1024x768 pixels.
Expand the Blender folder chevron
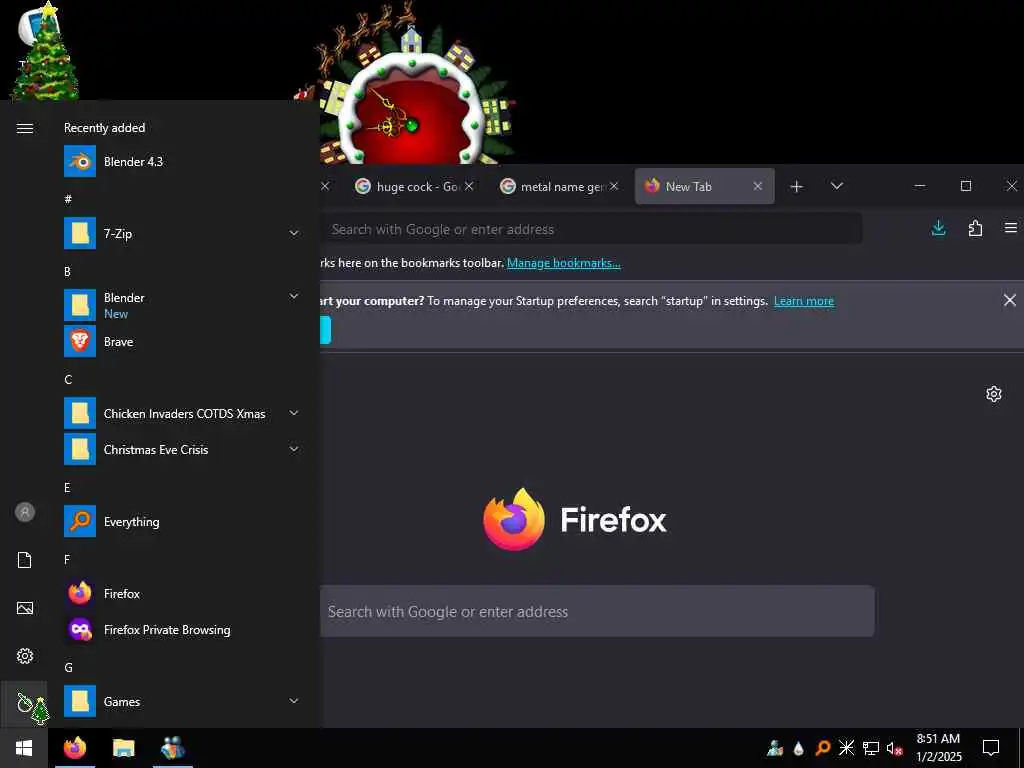[294, 296]
